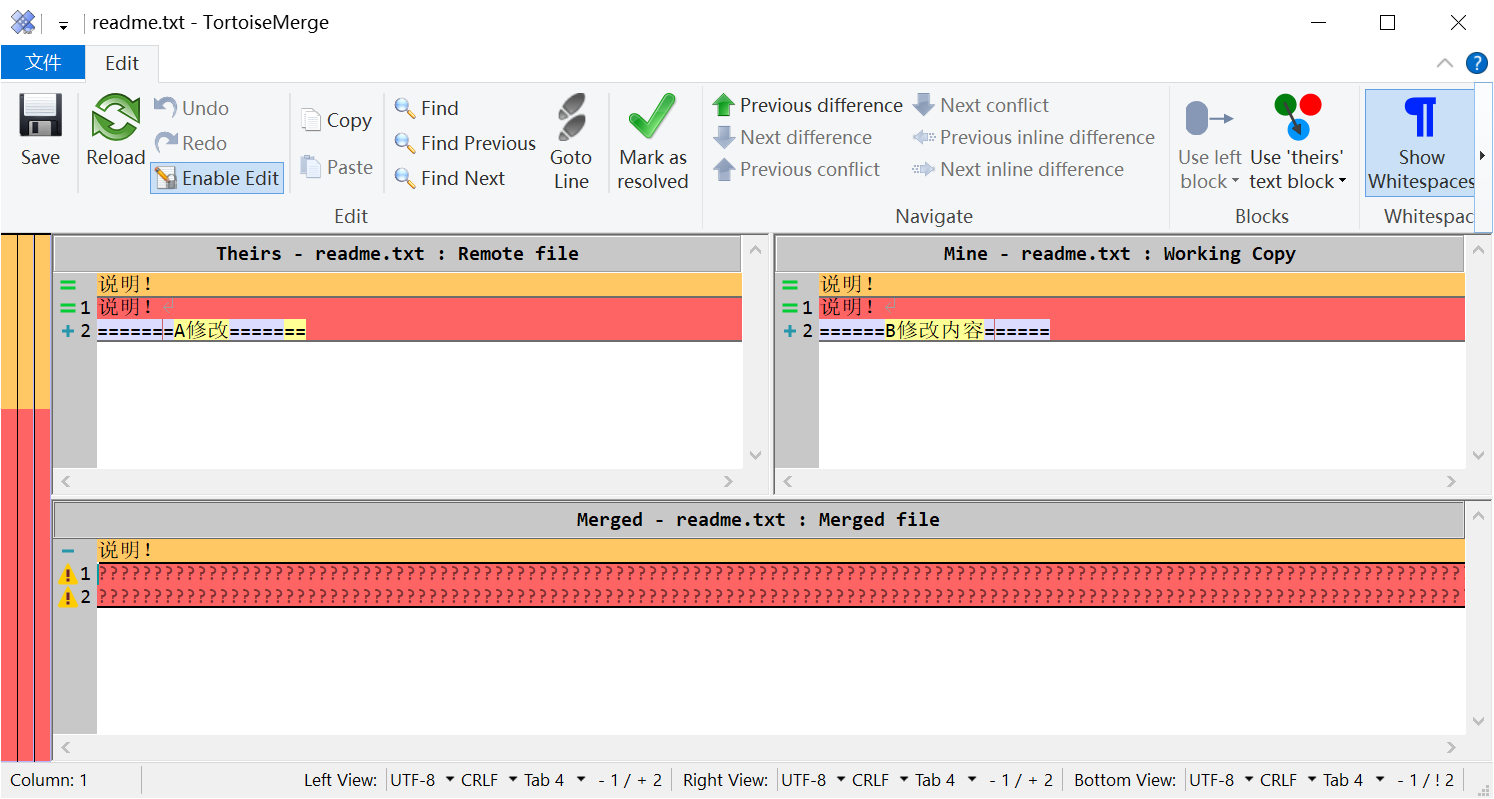The image size is (1494, 799).
Task: Go to Next conflict
Action: point(981,105)
